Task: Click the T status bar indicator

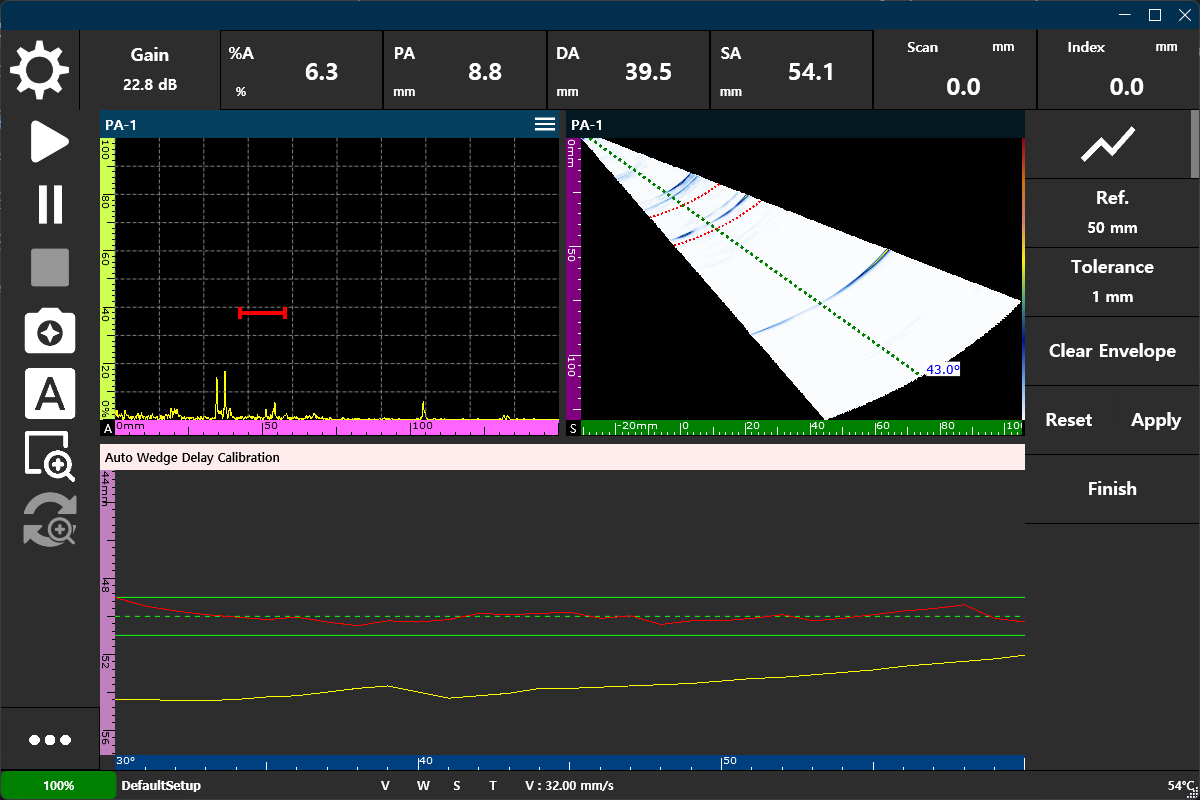Action: (x=492, y=785)
